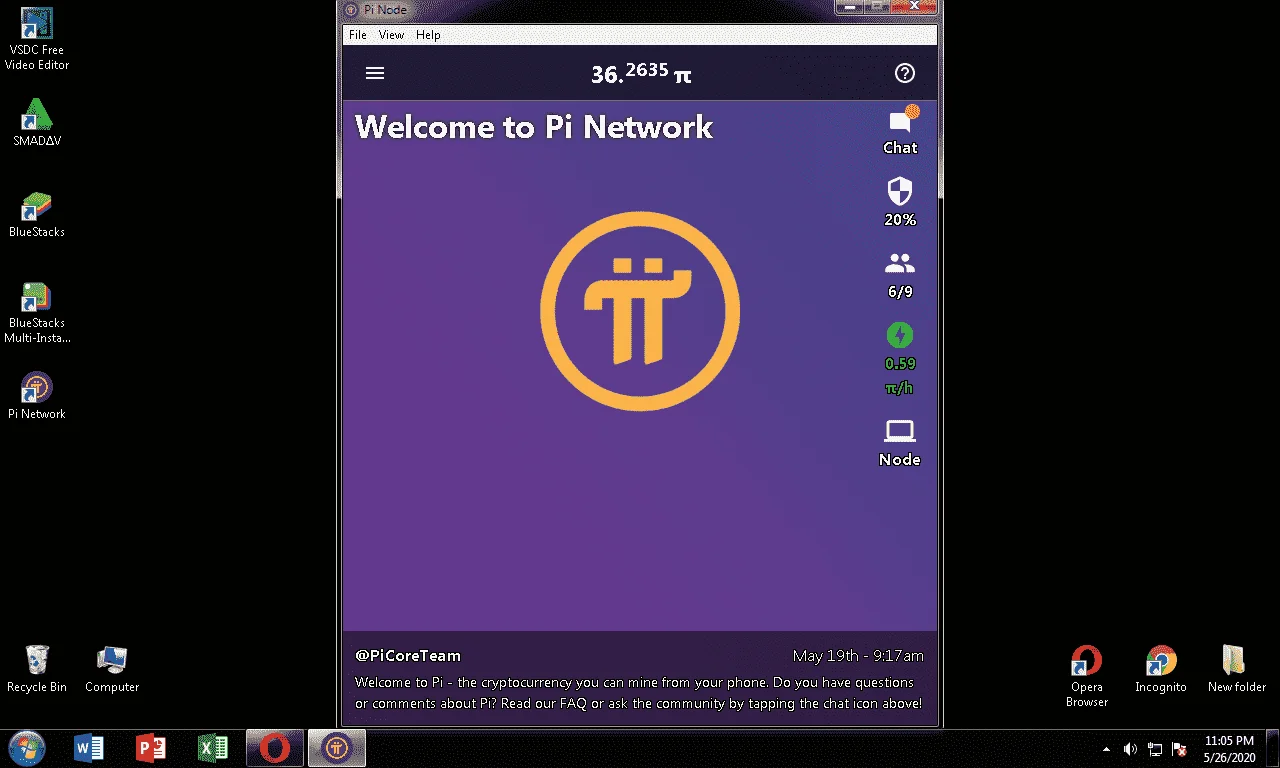View the earning team 6/9 icon
Viewport: 1280px width, 768px height.
900,276
